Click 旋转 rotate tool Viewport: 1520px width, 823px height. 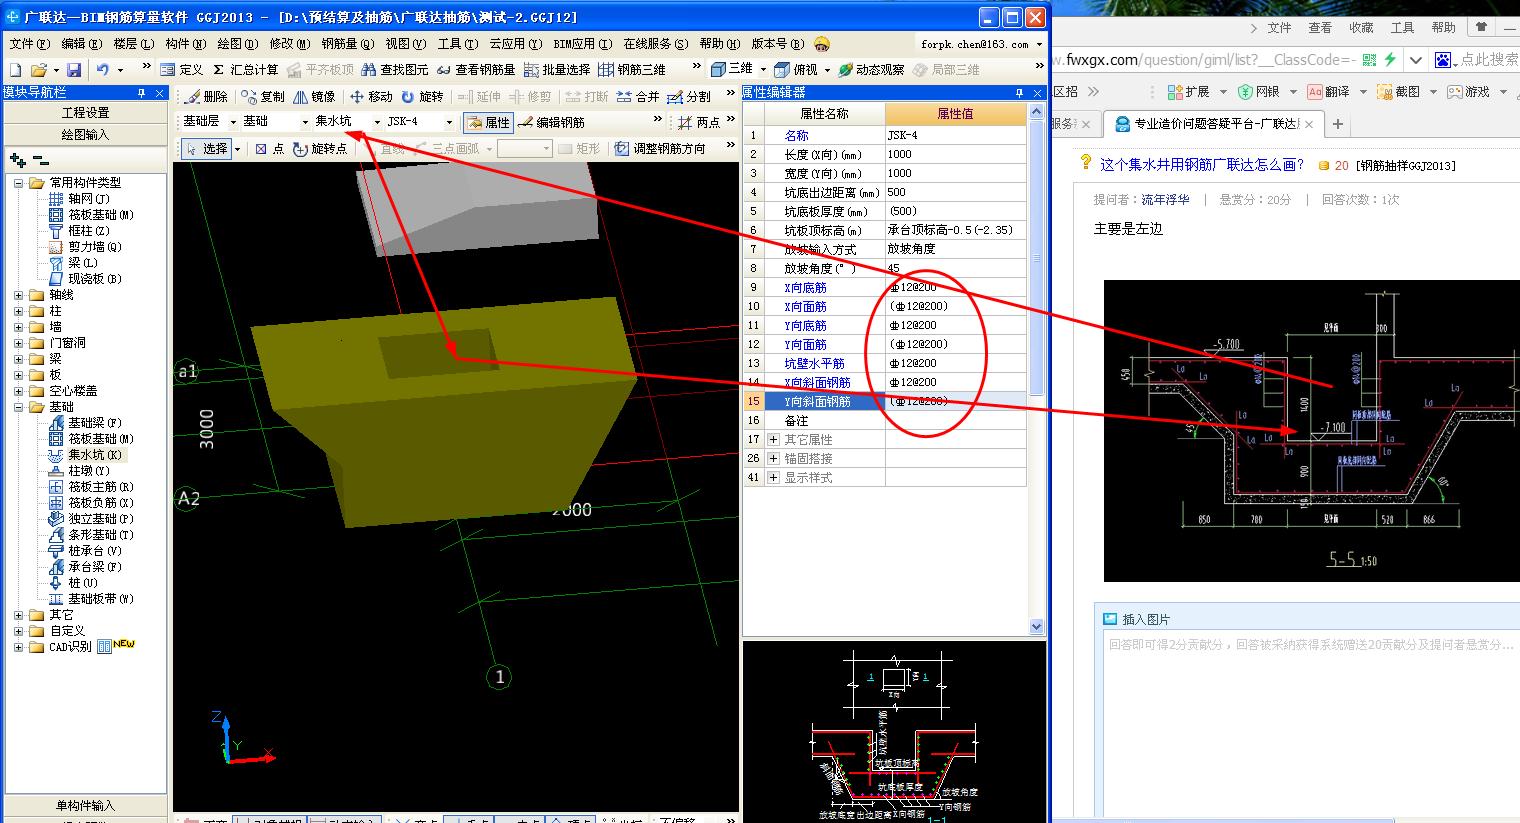(x=422, y=97)
